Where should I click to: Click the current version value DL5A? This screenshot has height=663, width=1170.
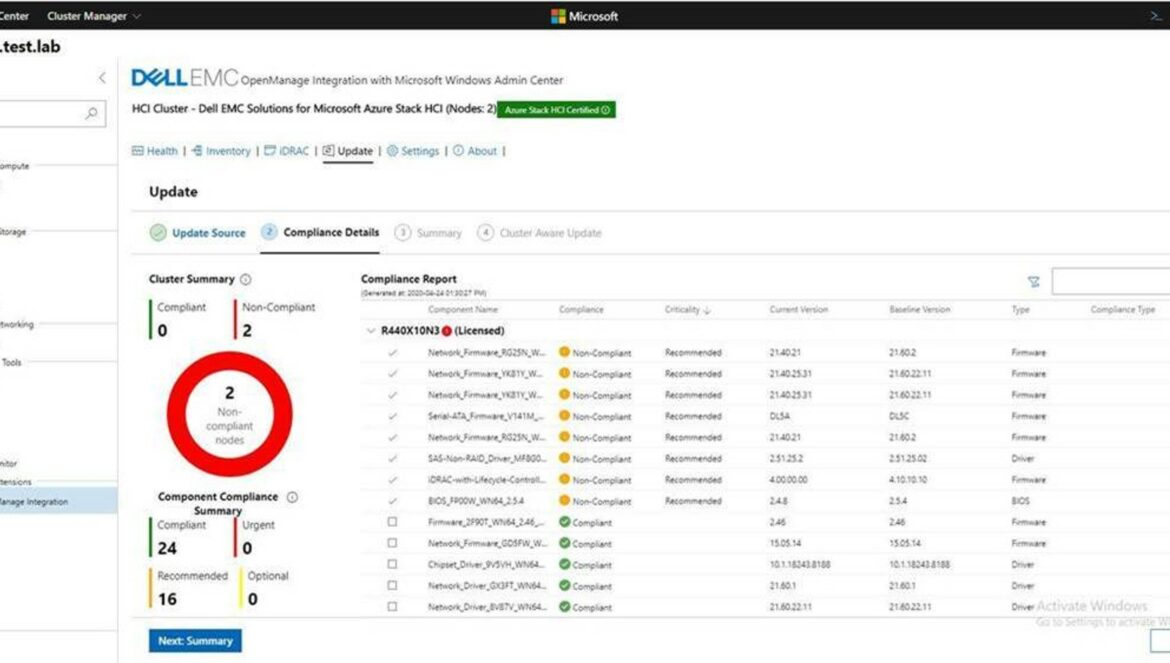click(780, 416)
